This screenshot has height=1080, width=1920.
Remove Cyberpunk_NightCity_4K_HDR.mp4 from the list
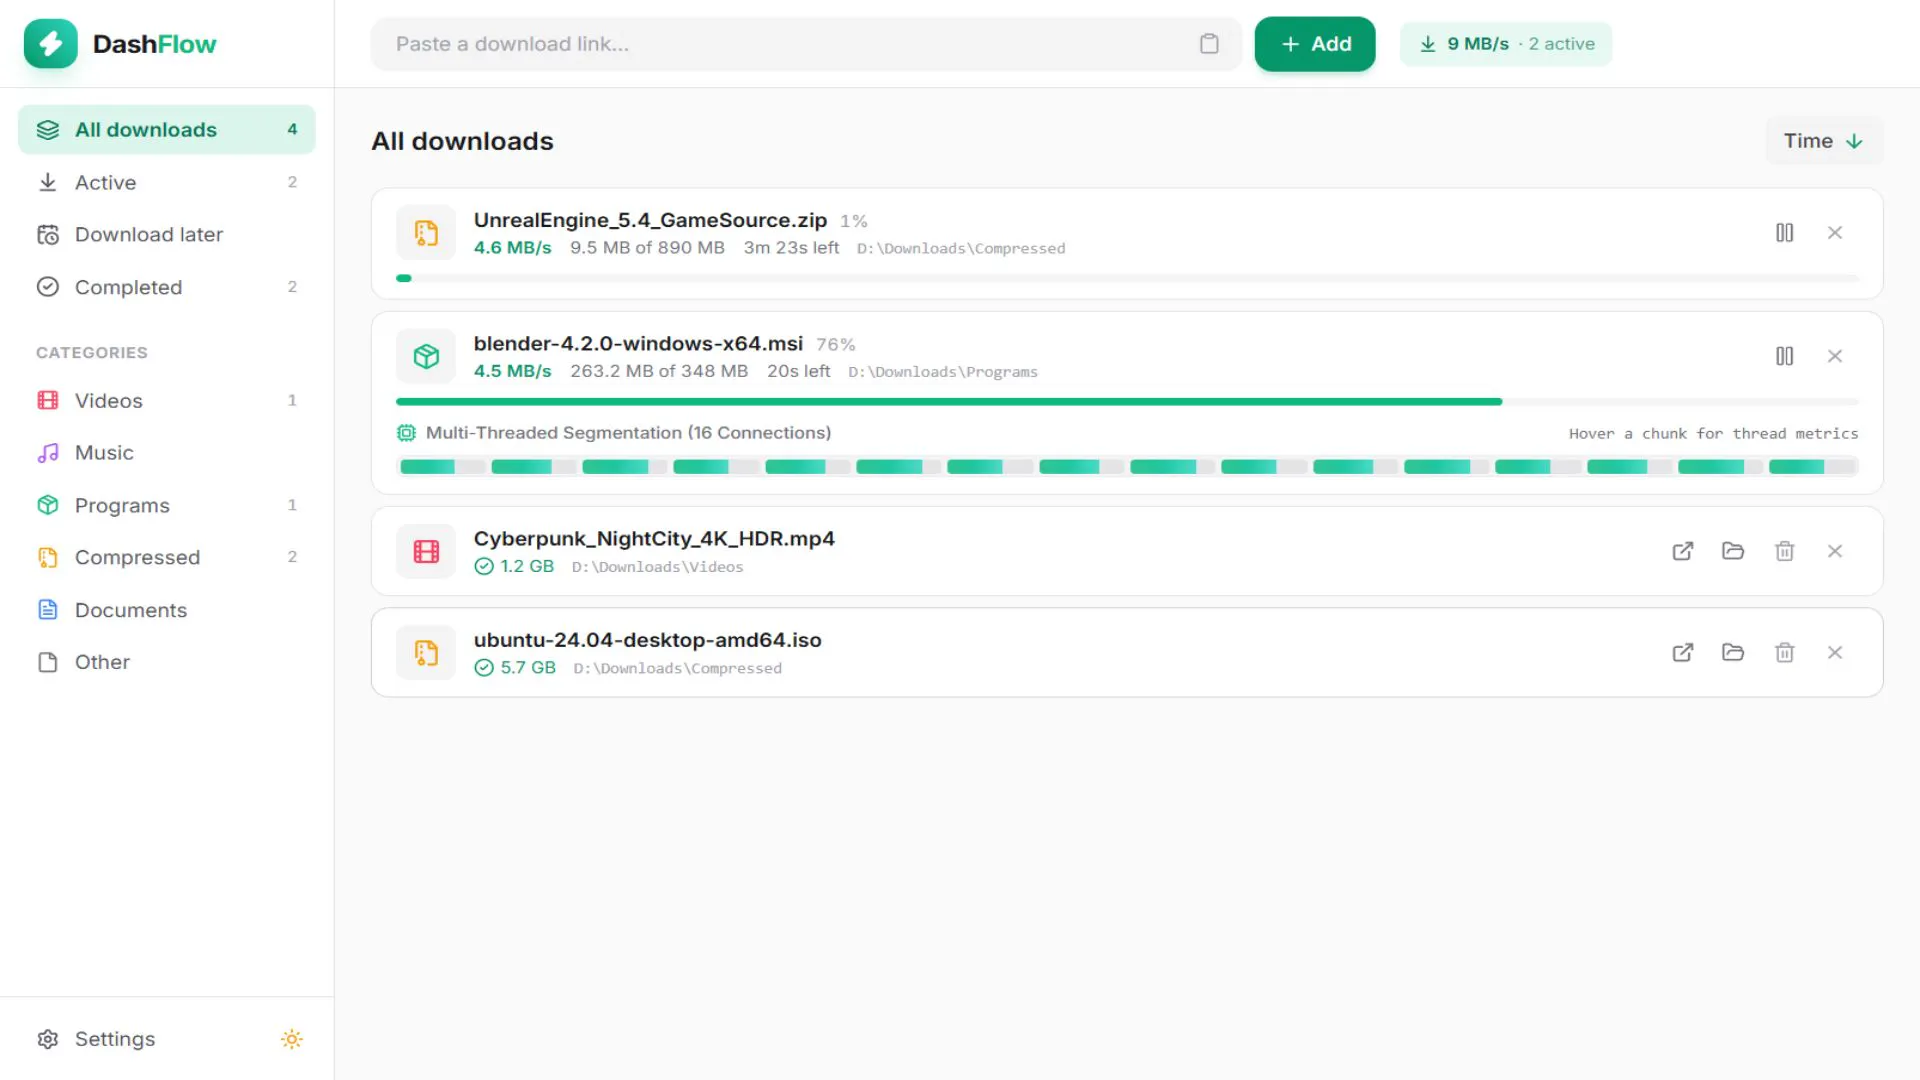1835,551
